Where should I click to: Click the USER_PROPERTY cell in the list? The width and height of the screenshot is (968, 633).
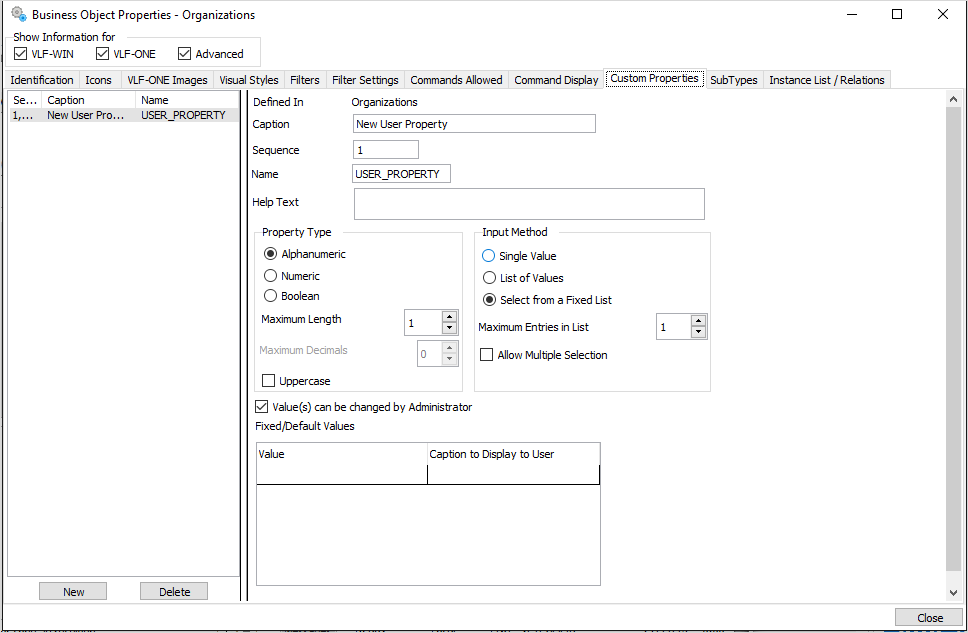(183, 115)
